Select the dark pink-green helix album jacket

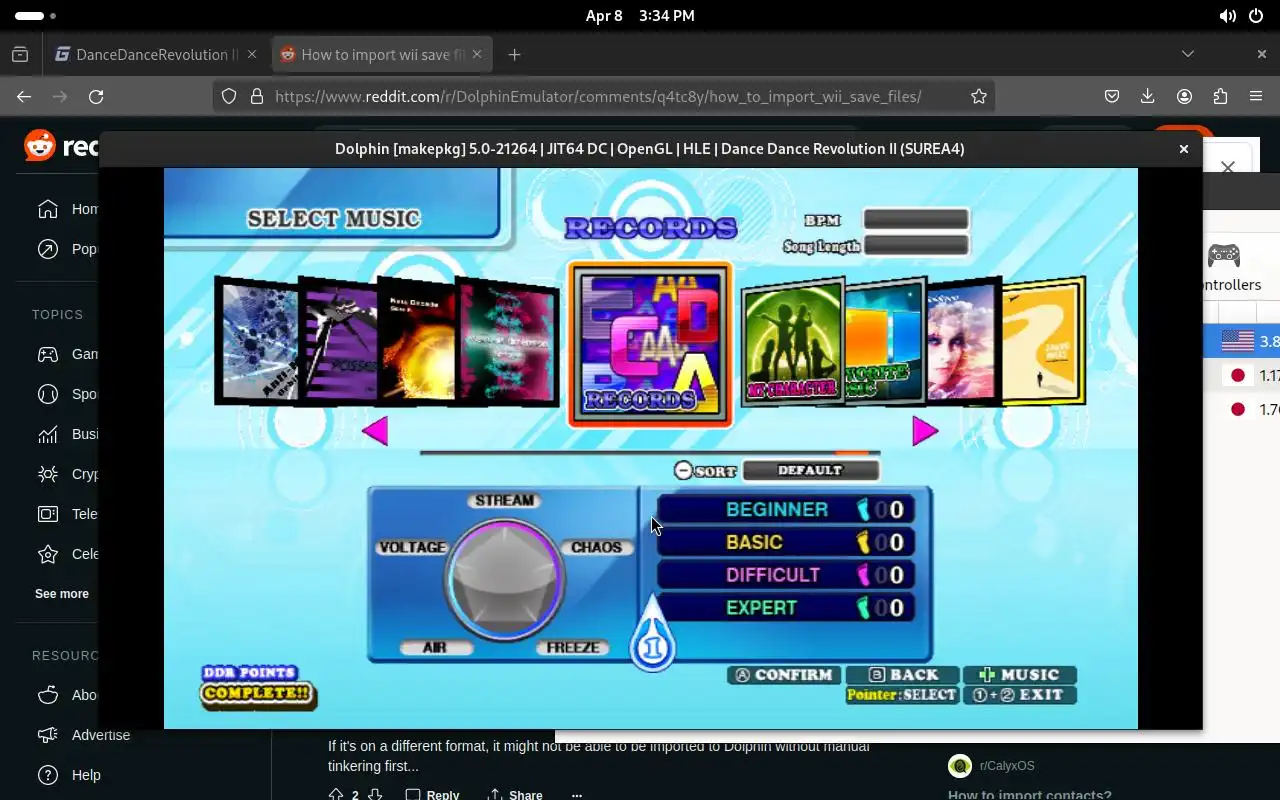(508, 343)
